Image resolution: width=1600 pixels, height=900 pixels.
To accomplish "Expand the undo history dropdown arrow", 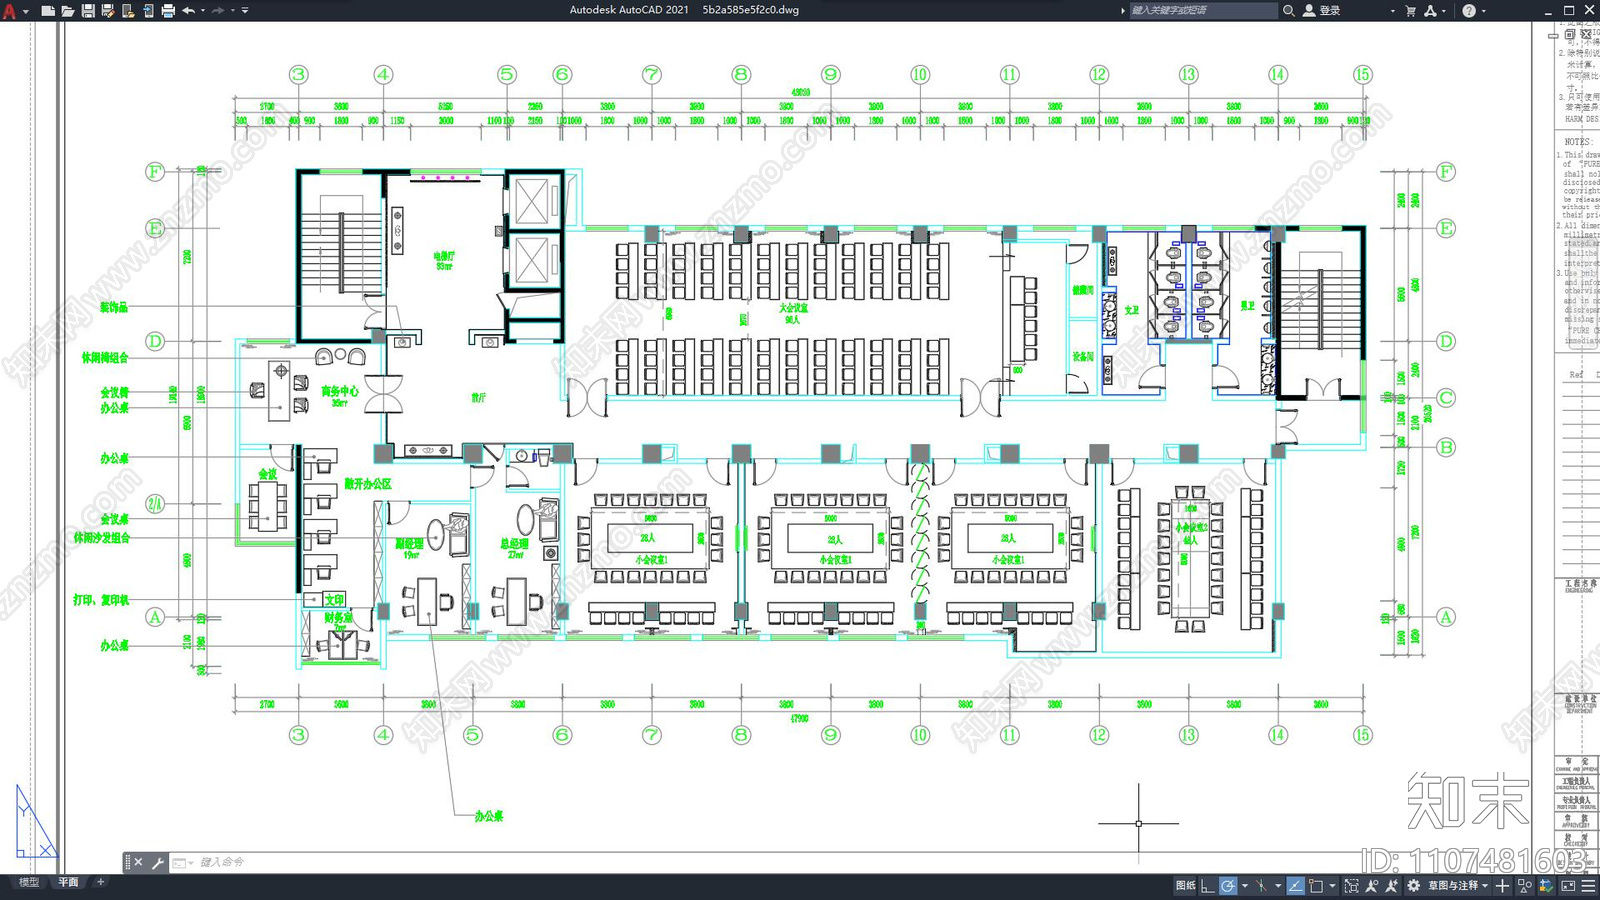I will click(202, 11).
